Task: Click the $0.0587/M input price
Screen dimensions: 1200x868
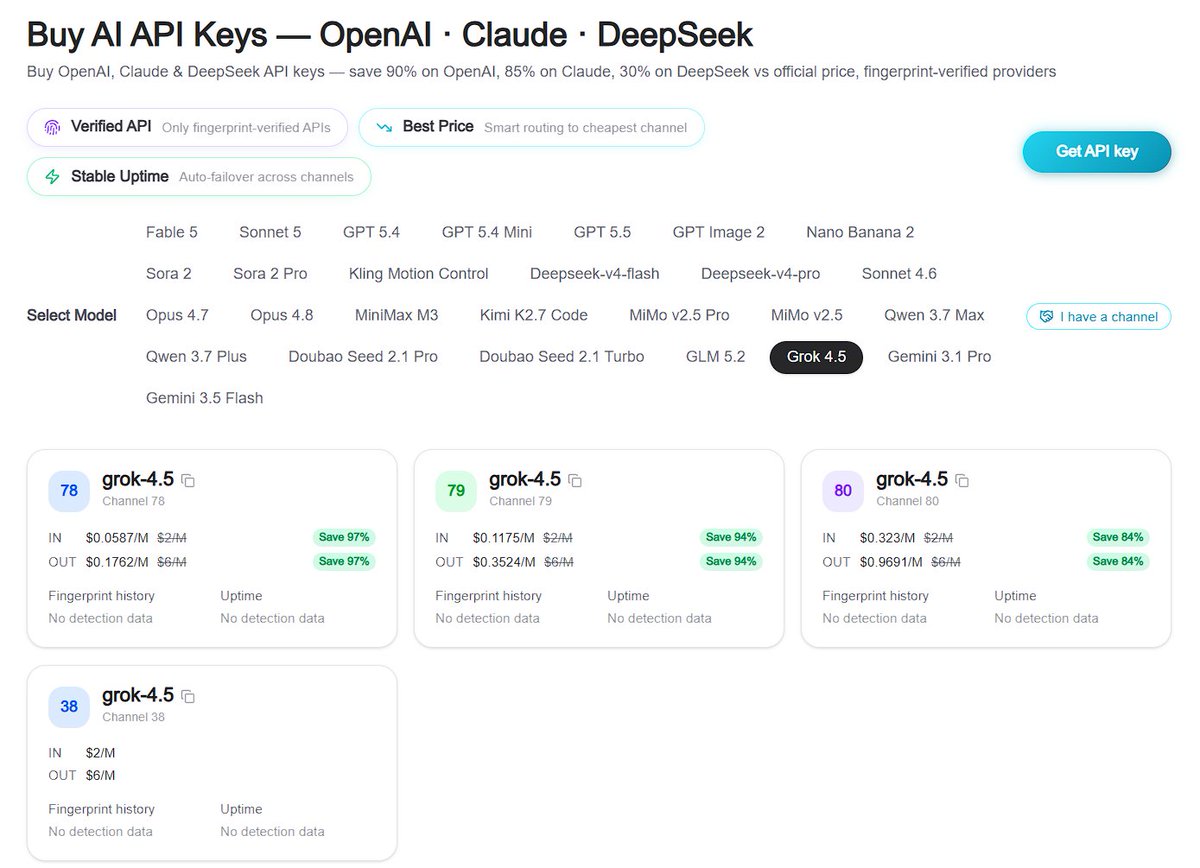Action: click(x=117, y=538)
